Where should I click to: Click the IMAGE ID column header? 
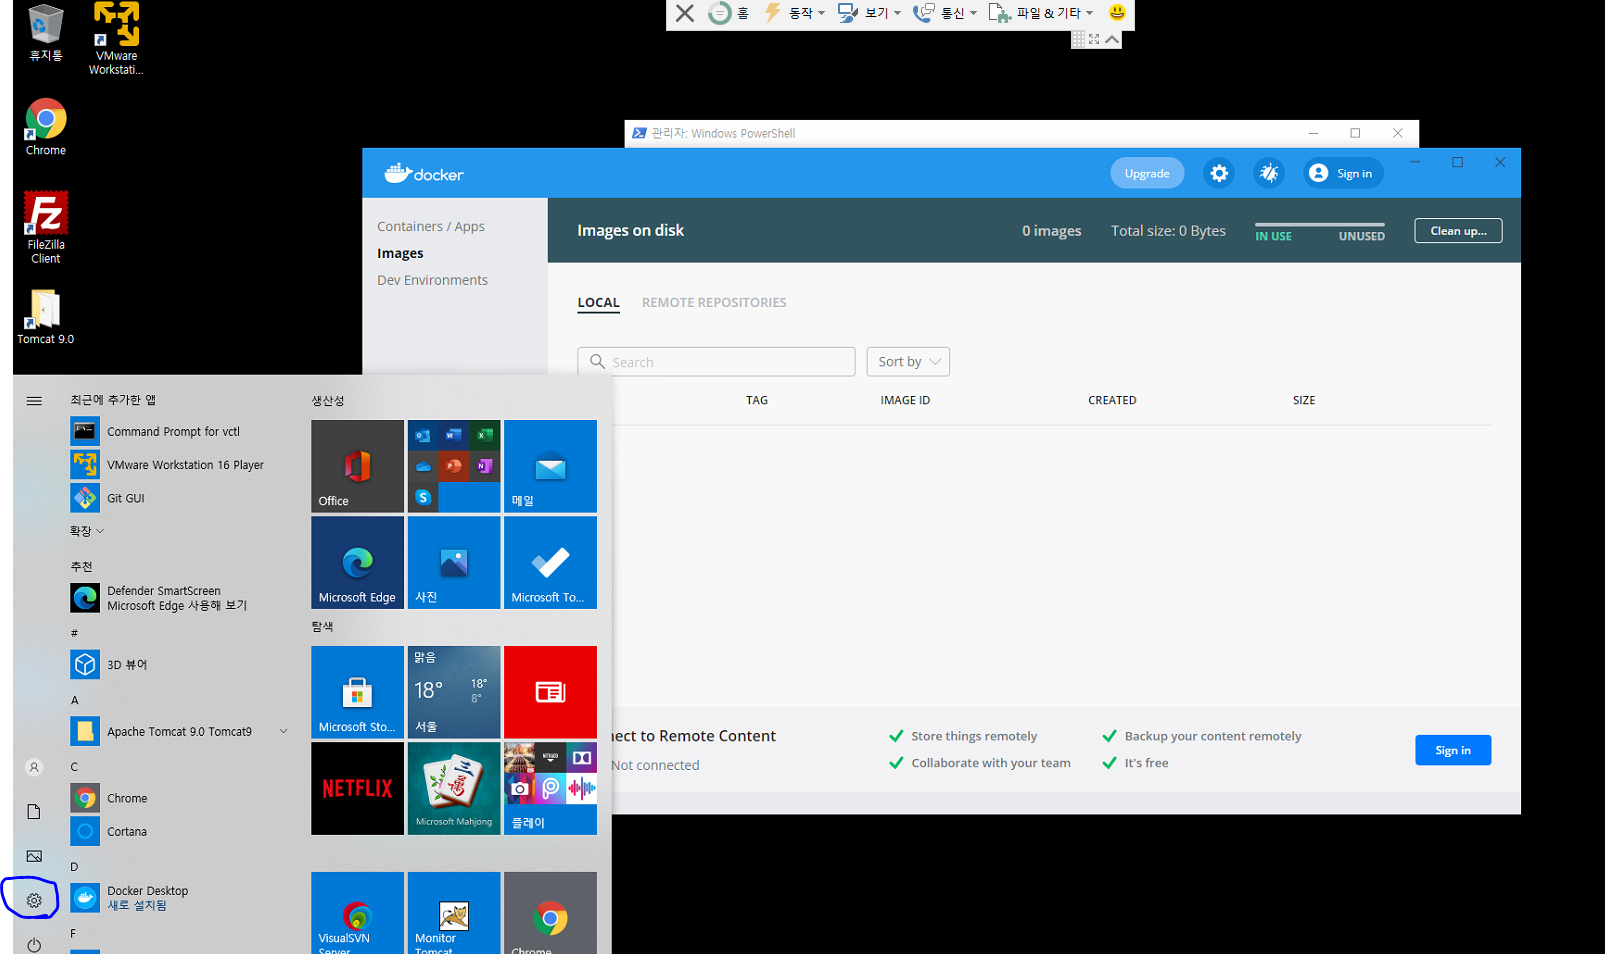(905, 400)
